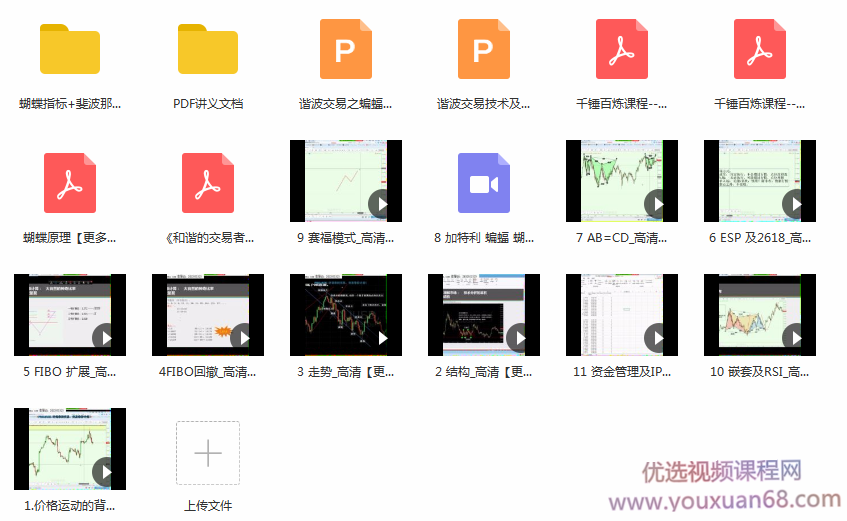Click the file name 5 FIBO 扩展_高...

pyautogui.click(x=70, y=372)
